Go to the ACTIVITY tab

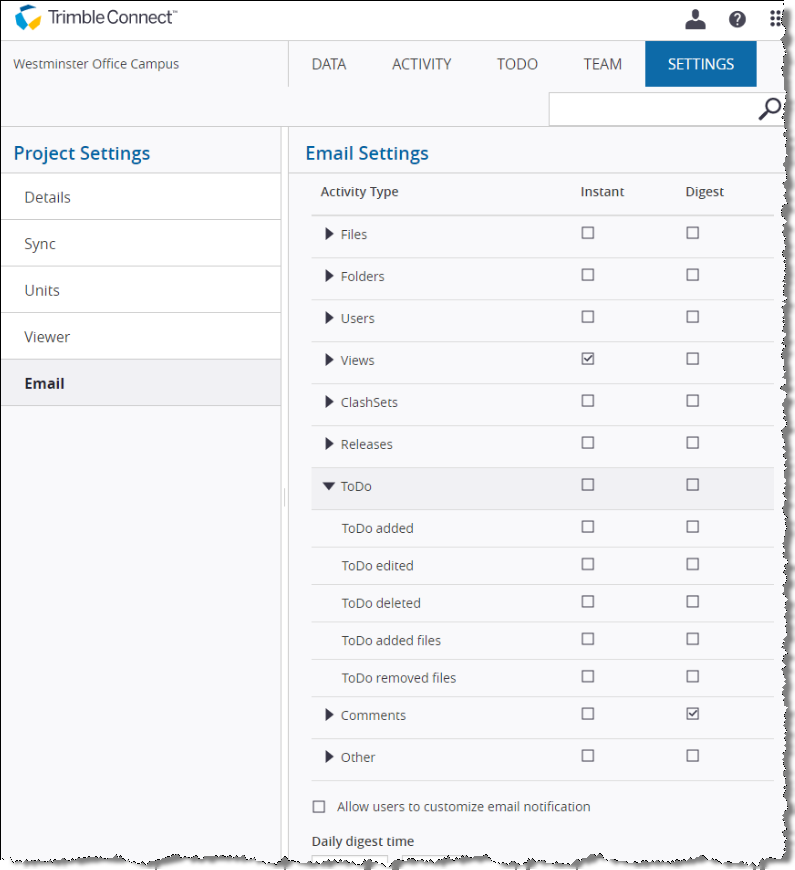click(421, 64)
